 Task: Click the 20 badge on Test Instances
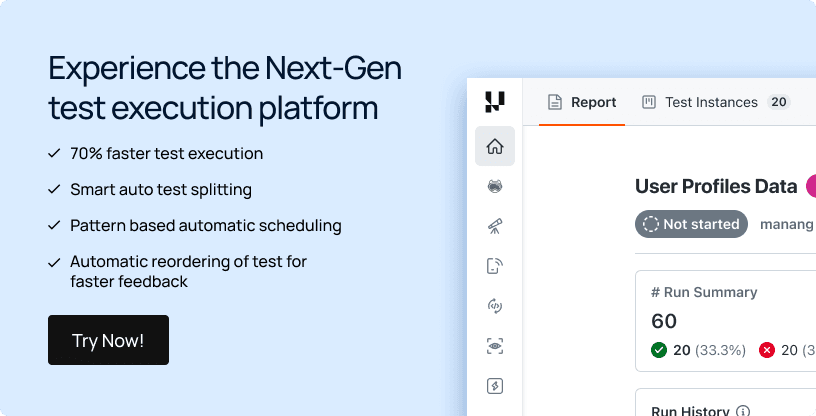coord(779,102)
